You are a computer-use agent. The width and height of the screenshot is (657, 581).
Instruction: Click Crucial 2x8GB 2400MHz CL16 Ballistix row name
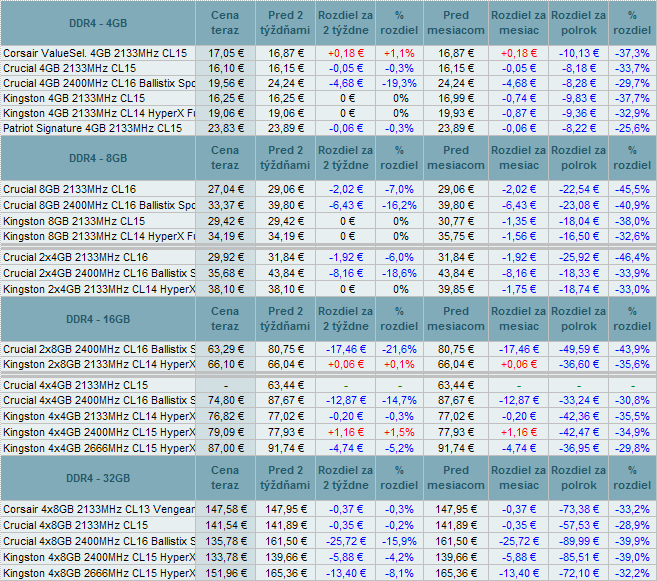tap(98, 349)
